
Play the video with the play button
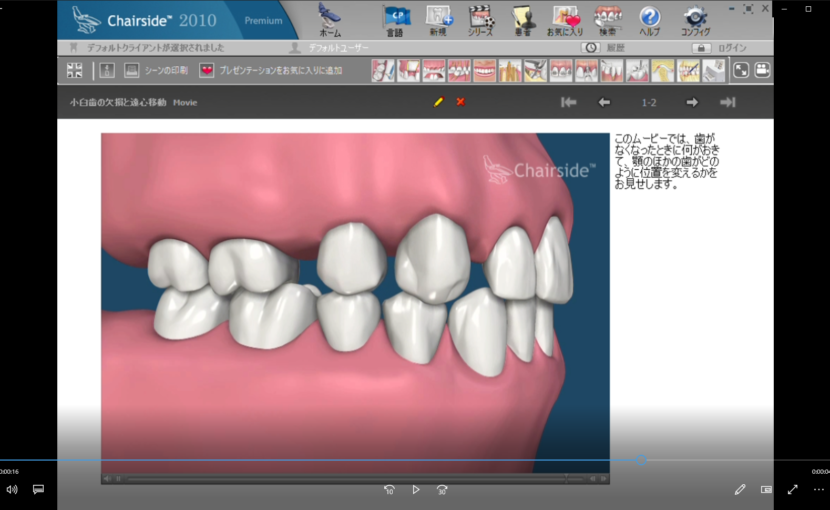pyautogui.click(x=416, y=489)
